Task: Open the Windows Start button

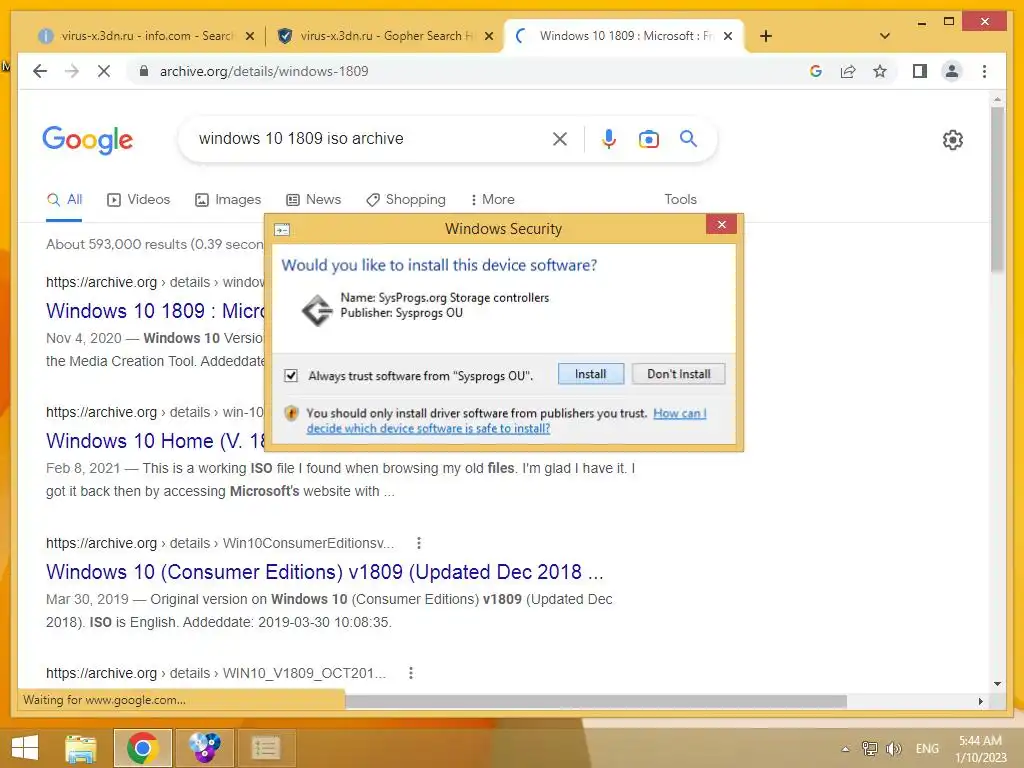Action: tap(25, 748)
